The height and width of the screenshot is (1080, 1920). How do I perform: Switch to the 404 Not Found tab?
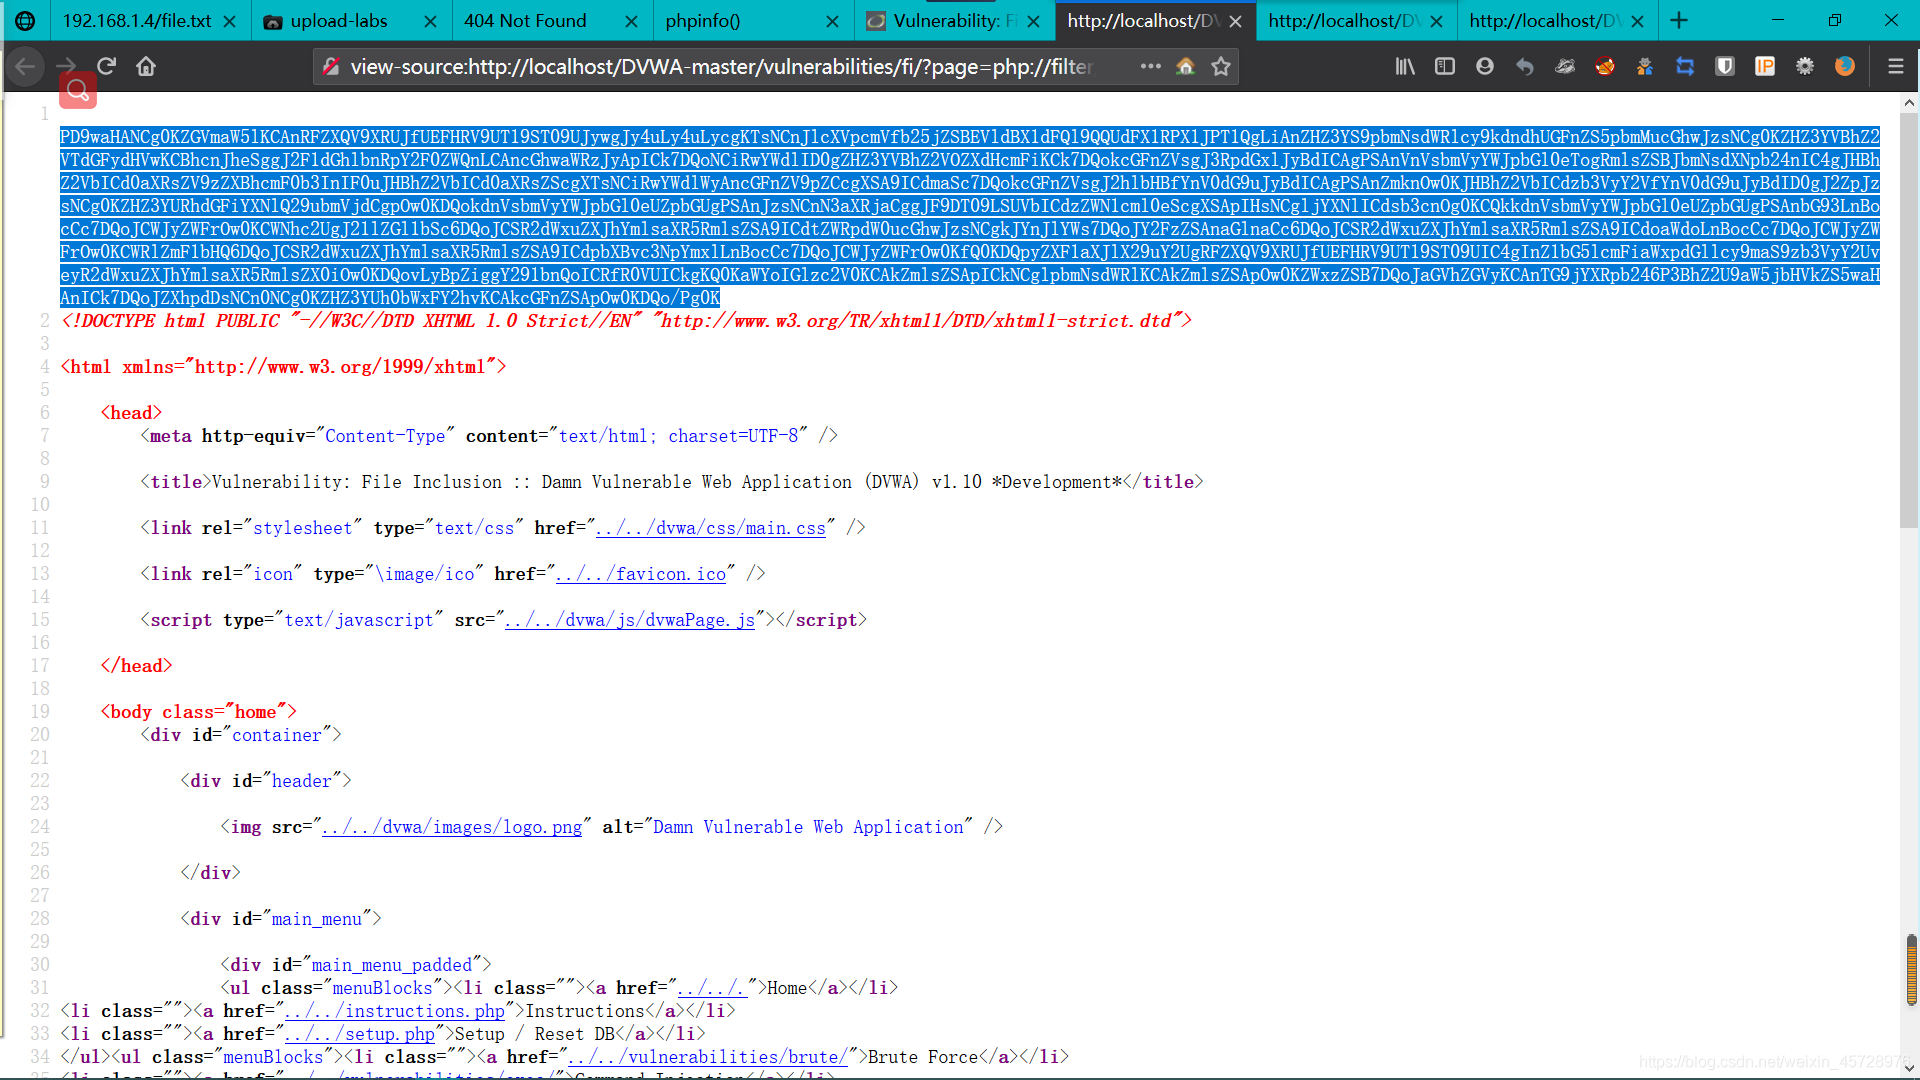tap(525, 21)
